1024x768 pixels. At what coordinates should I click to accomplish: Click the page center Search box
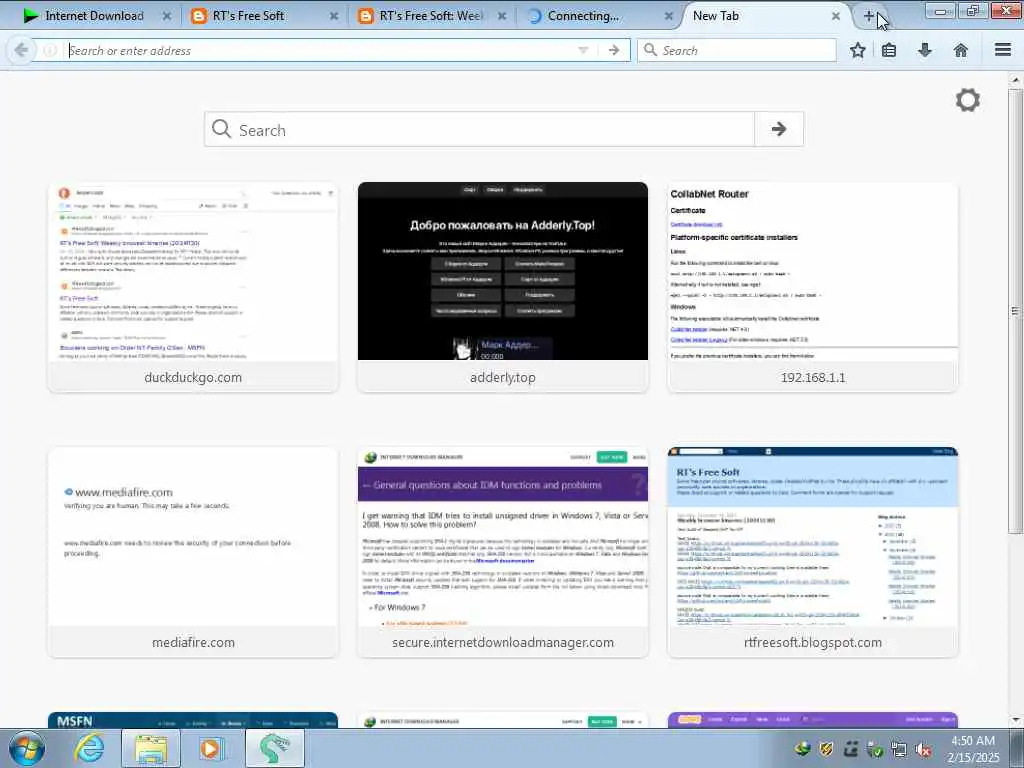tap(479, 129)
